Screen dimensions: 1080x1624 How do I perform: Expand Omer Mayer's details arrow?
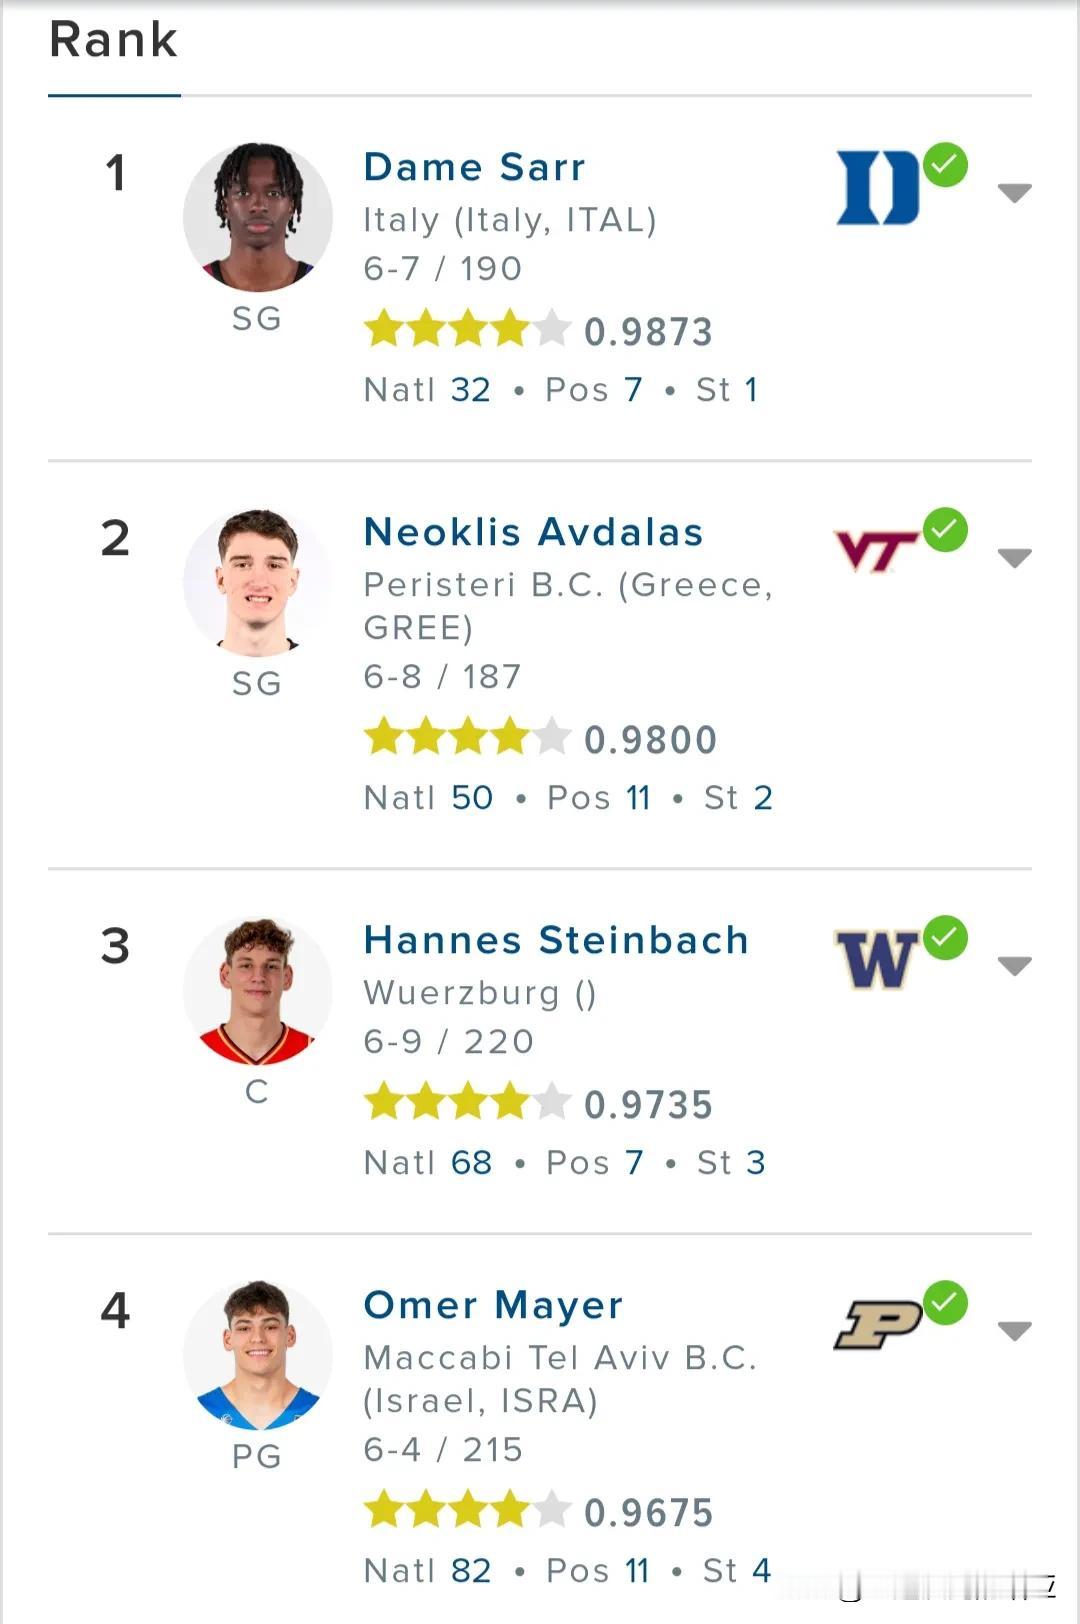pyautogui.click(x=1015, y=1331)
